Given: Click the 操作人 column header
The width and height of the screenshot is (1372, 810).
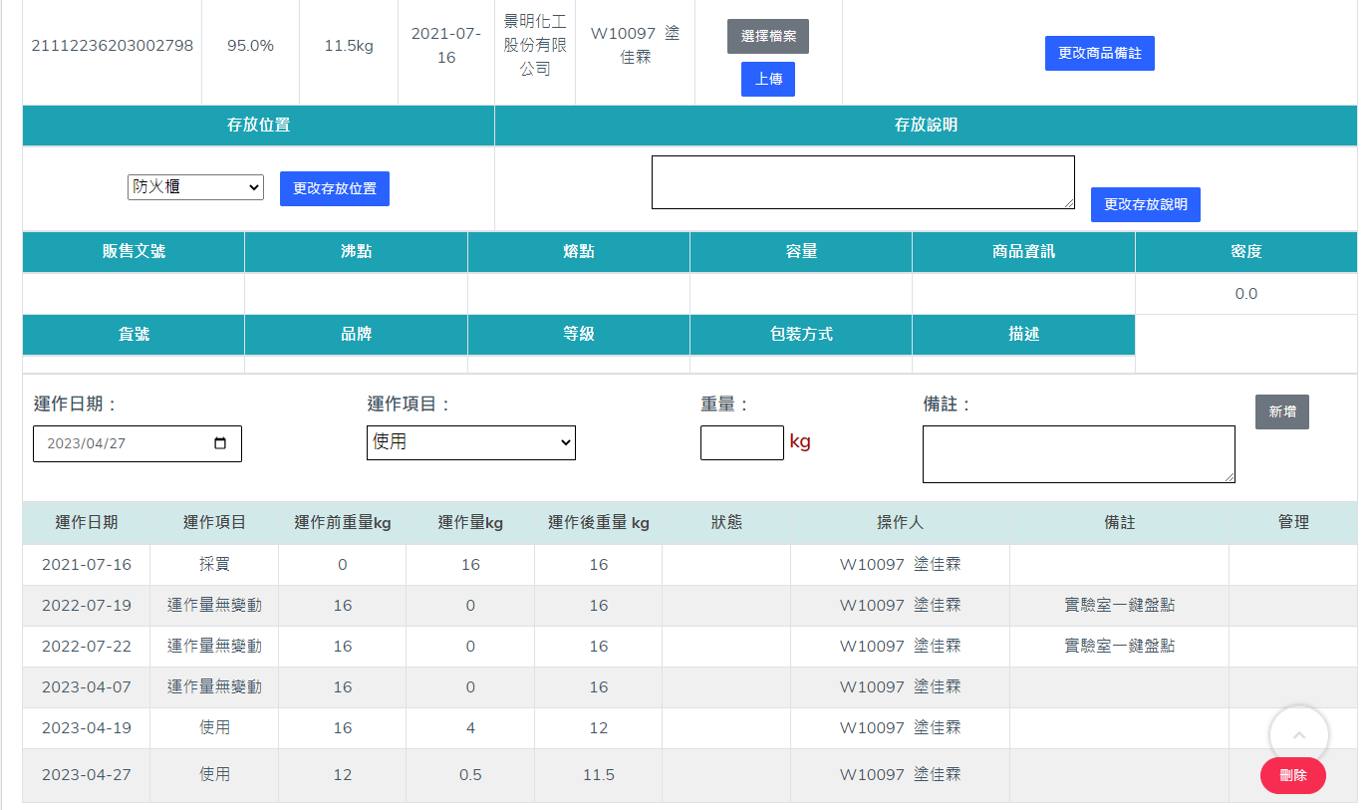Looking at the screenshot, I should coord(899,523).
